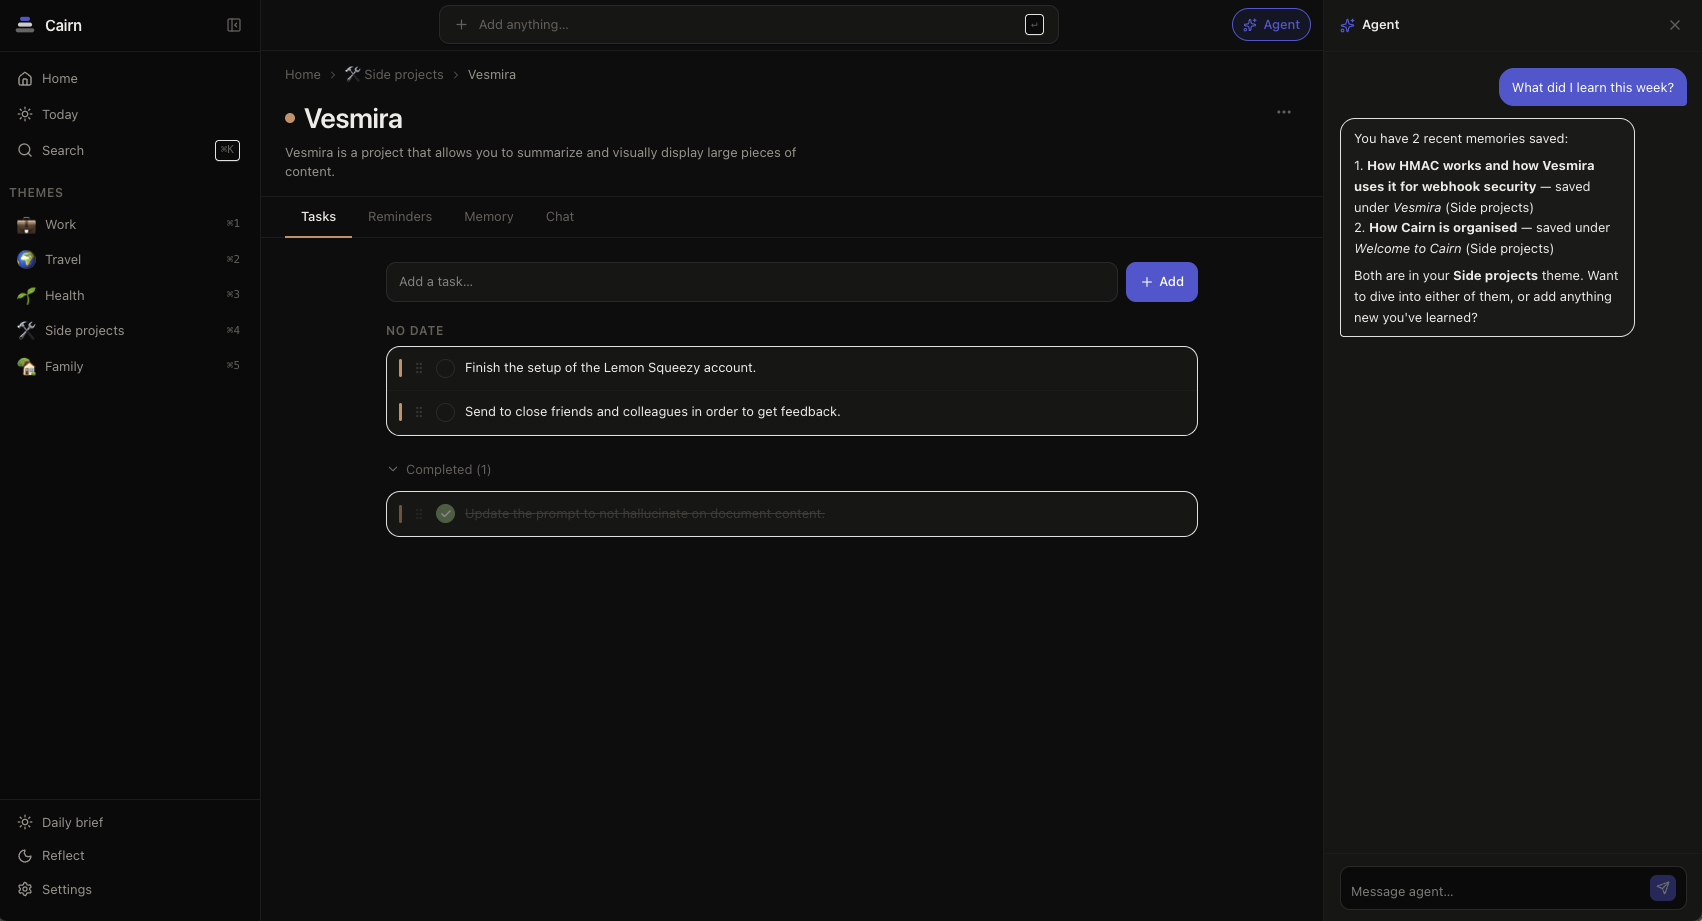Check off Send to close friends task
This screenshot has height=921, width=1702.
coord(446,412)
